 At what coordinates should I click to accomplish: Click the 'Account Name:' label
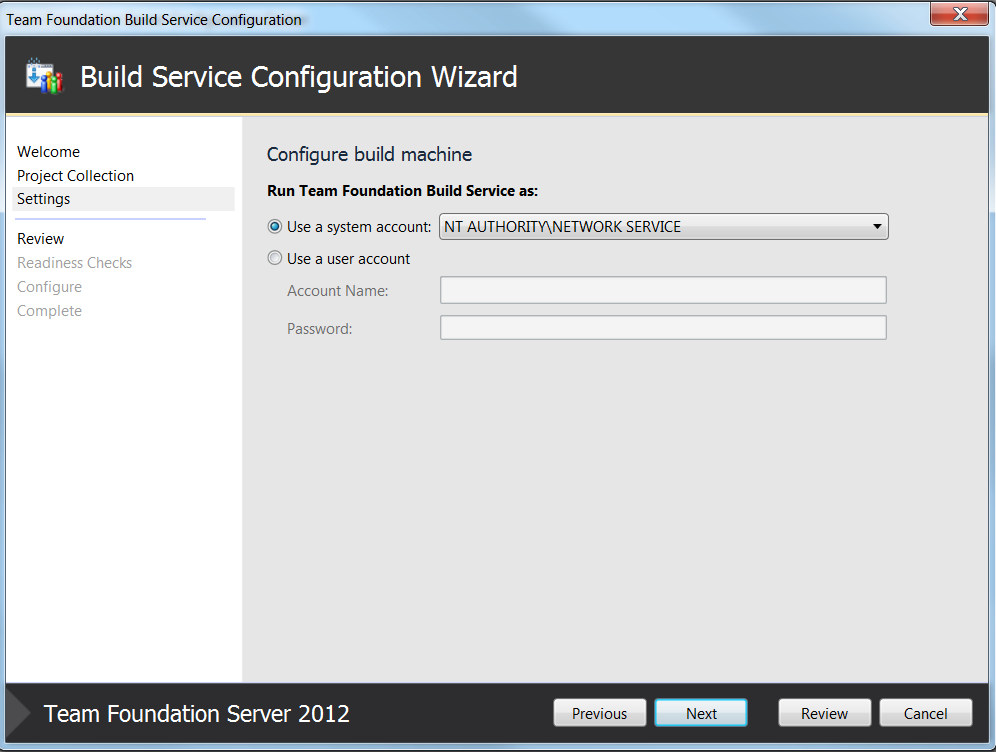point(337,291)
